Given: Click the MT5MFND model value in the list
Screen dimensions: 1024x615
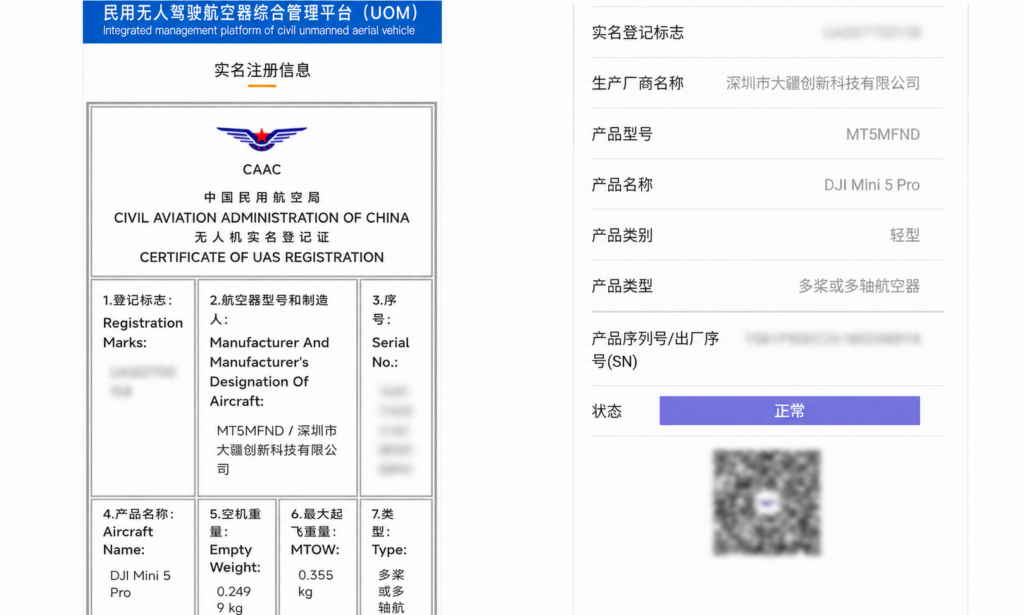Looking at the screenshot, I should (x=883, y=134).
